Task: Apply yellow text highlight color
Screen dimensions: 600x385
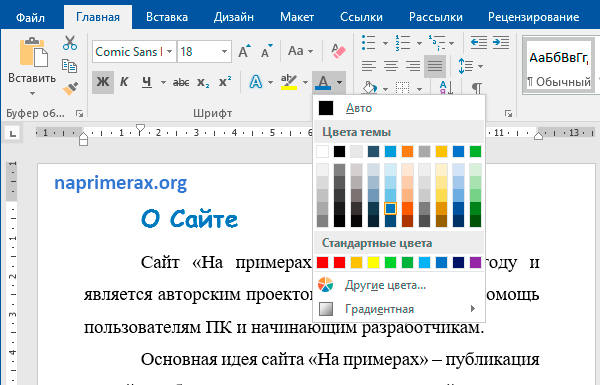Action: coord(289,82)
